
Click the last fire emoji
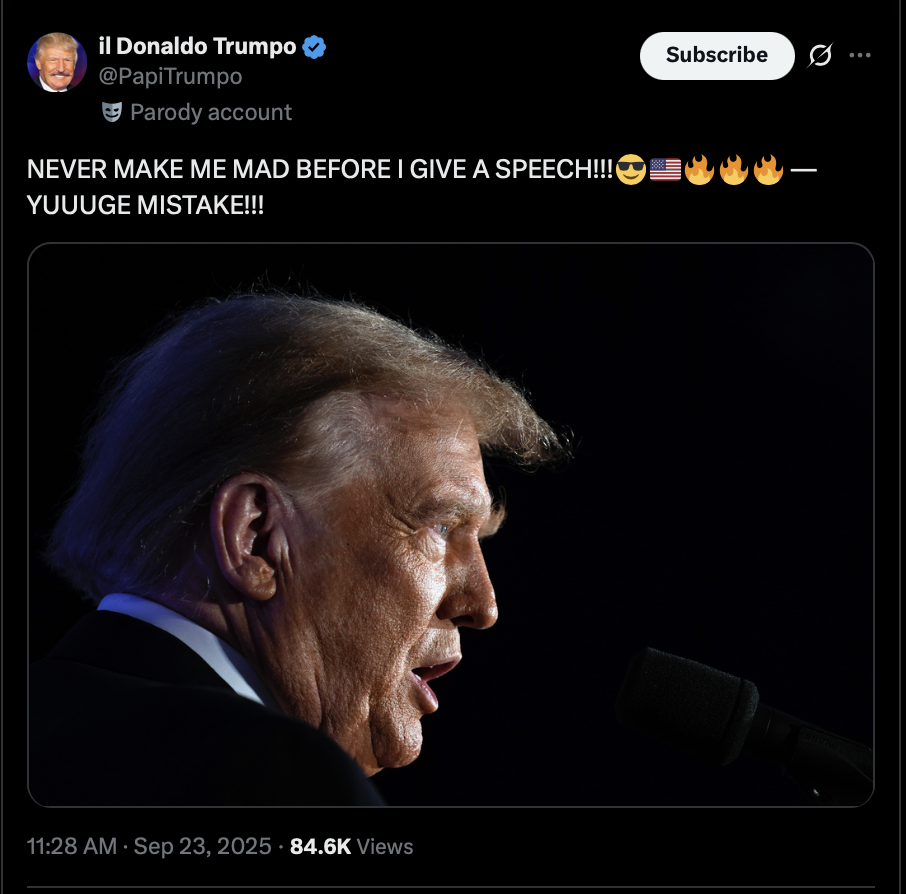point(767,171)
